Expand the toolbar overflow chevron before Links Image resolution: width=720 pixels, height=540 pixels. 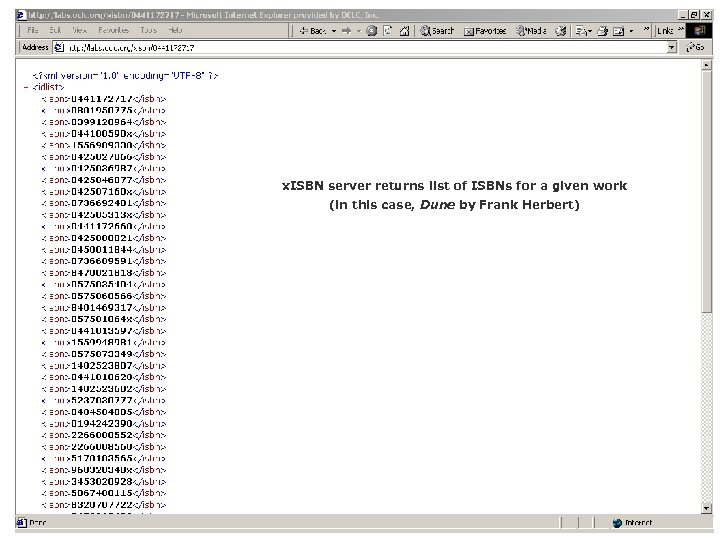pos(646,29)
